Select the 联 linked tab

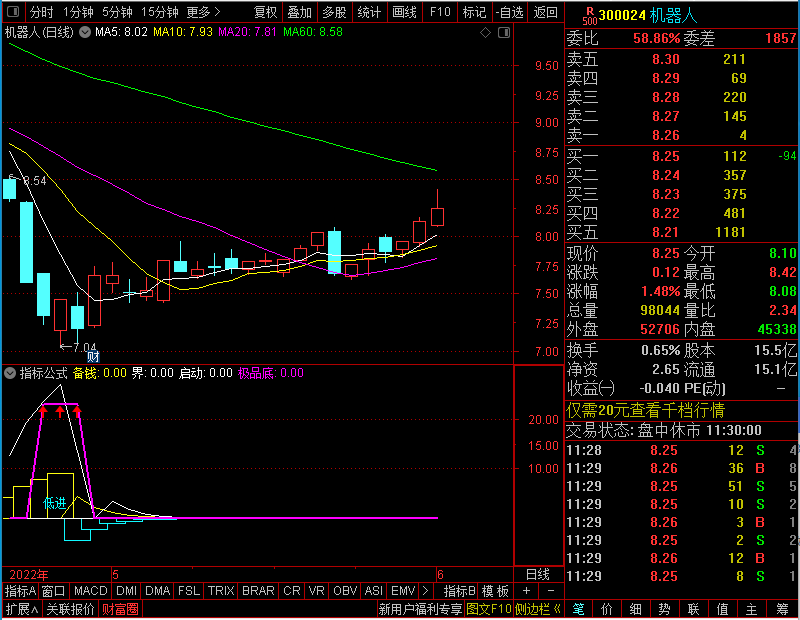[x=693, y=609]
